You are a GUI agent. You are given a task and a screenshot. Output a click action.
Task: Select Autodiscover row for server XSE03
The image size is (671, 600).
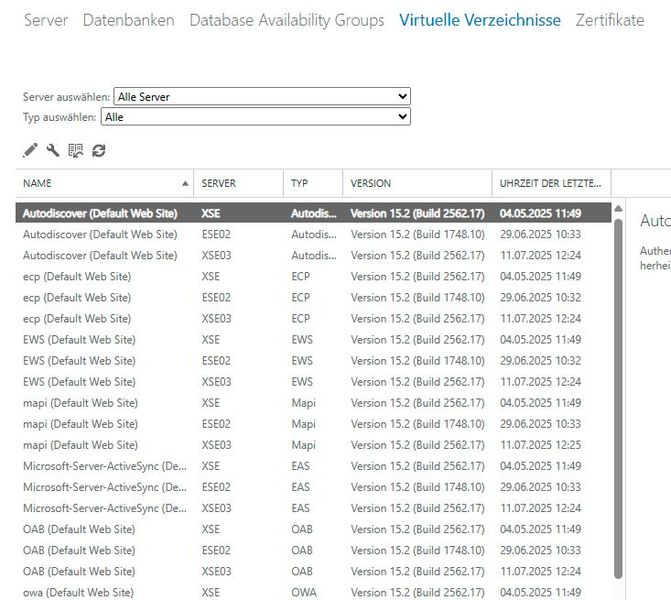(314, 255)
